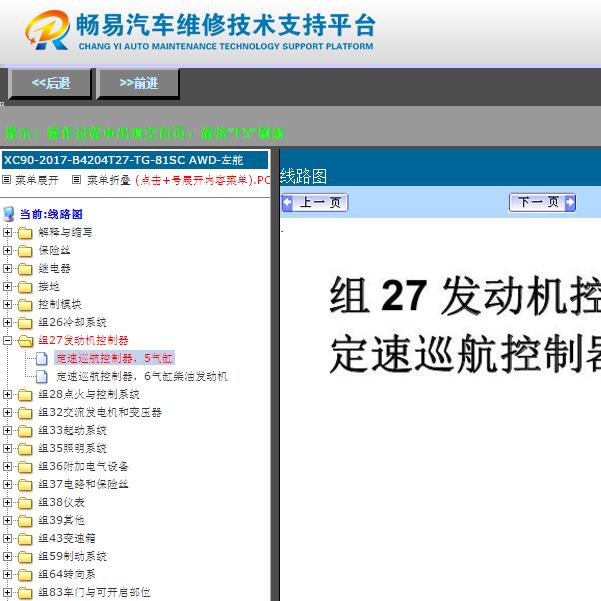Viewport: 601px width, 601px height.
Task: Click folder icon of 组28点火与控制系统
Action: [x=25, y=395]
